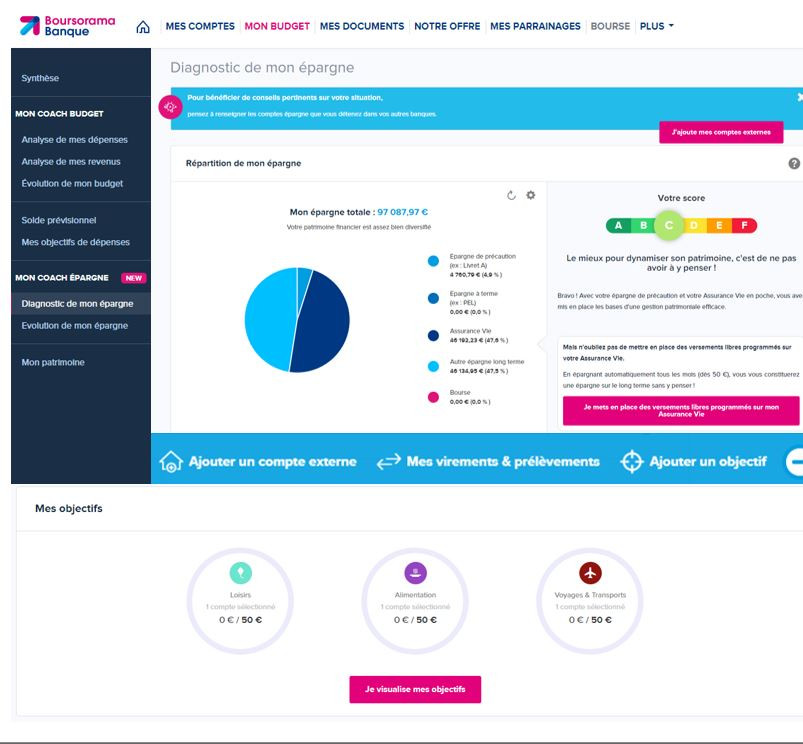The height and width of the screenshot is (744, 803).
Task: Click the transfer arrows icon
Action: pos(389,462)
